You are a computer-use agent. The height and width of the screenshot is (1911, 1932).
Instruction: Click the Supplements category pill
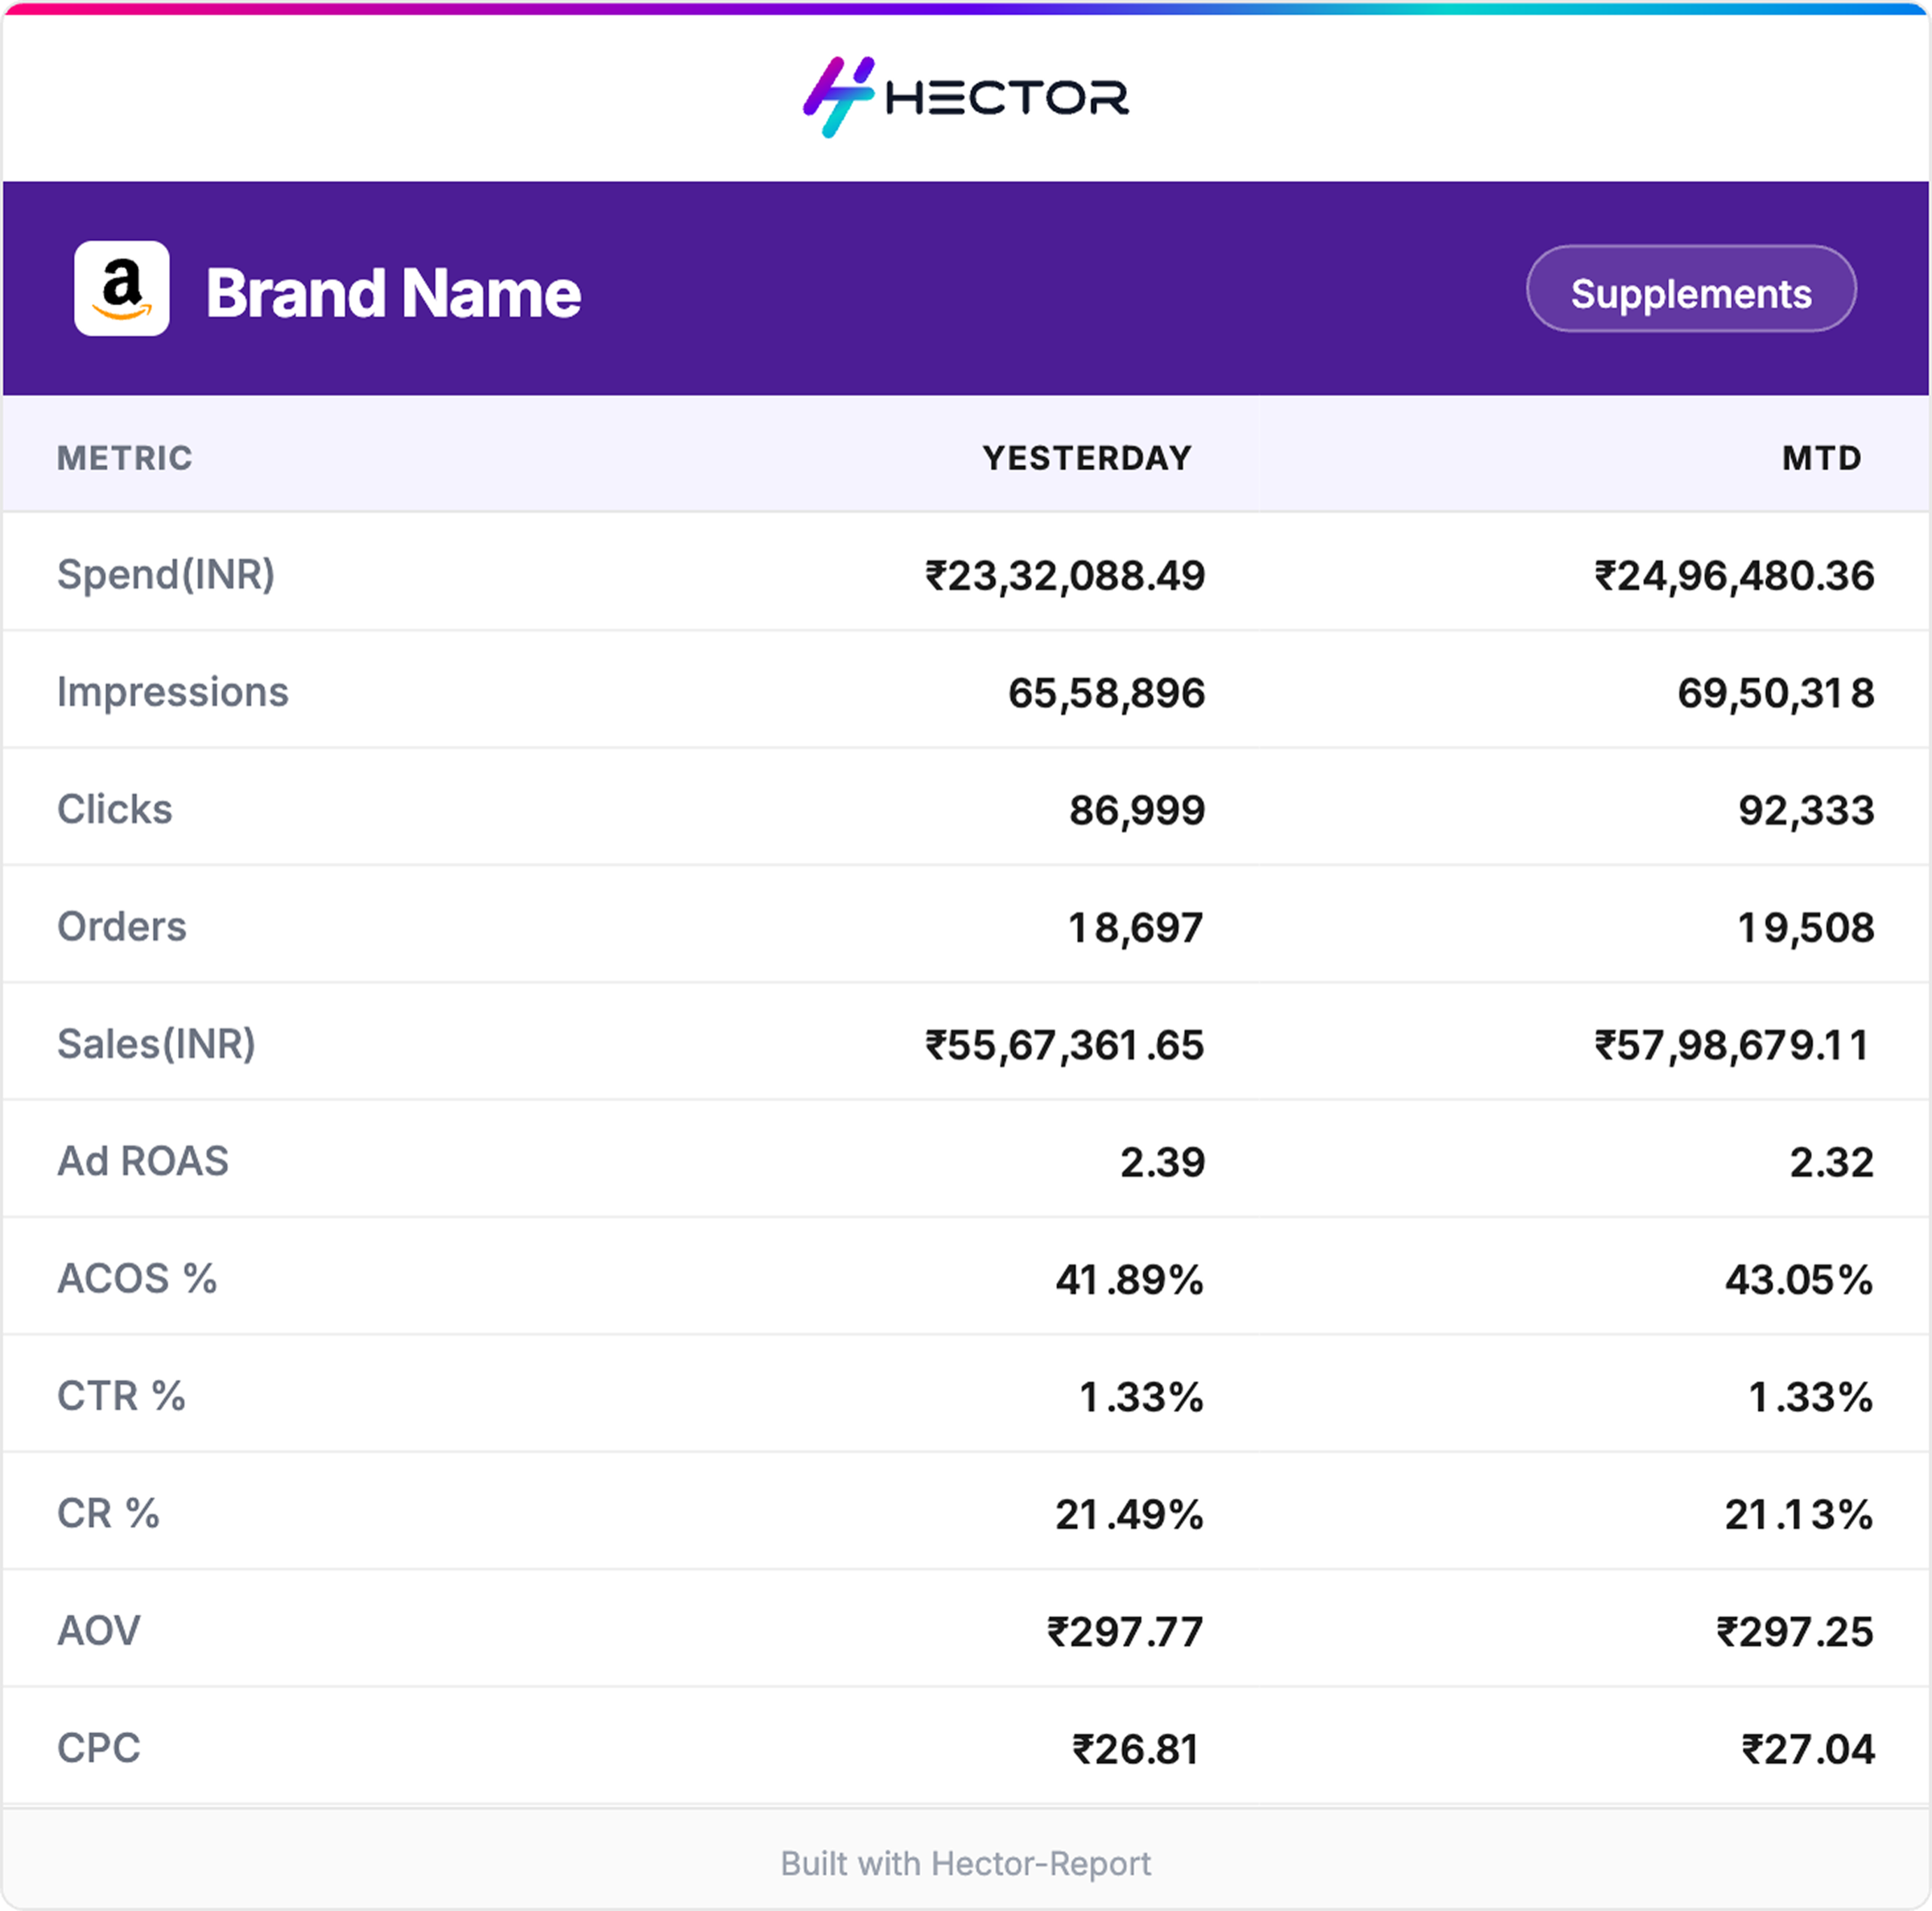click(1691, 289)
